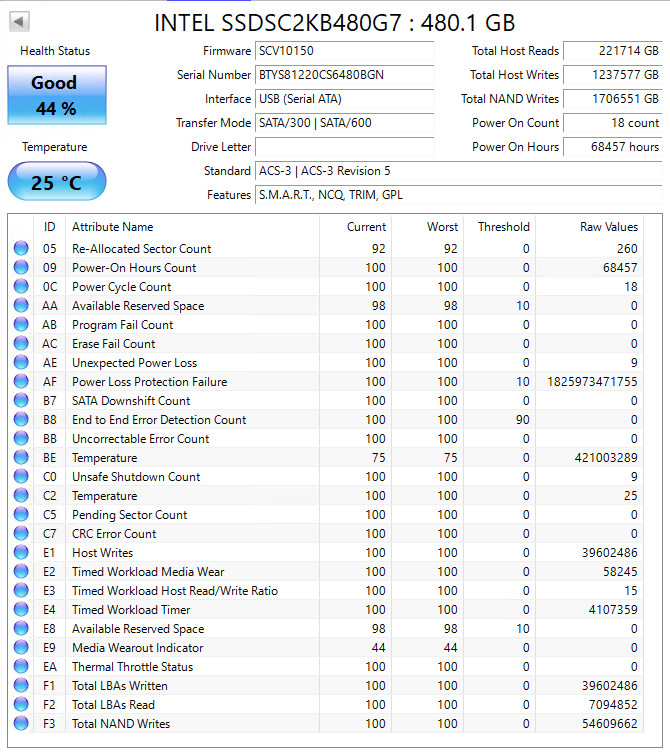Image resolution: width=670 pixels, height=756 pixels.
Task: Click the Power On Count value 18 count
Action: (x=613, y=122)
